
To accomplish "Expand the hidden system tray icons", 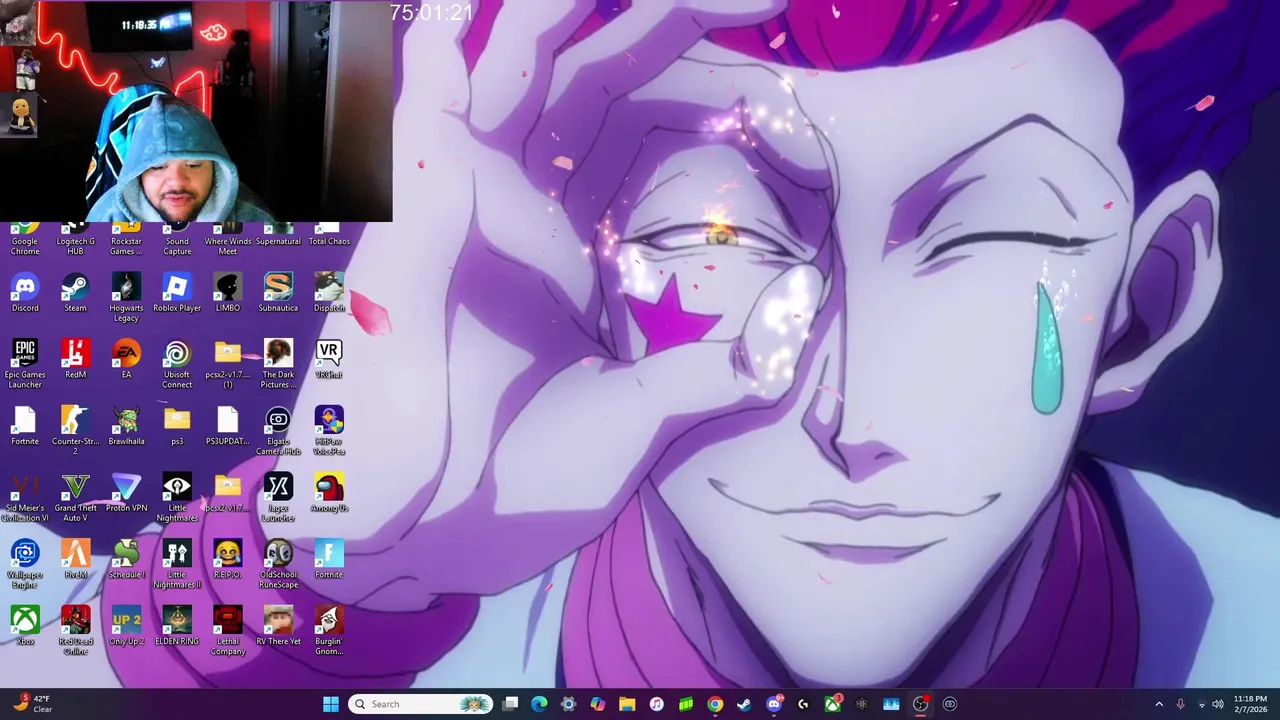I will coord(1159,704).
